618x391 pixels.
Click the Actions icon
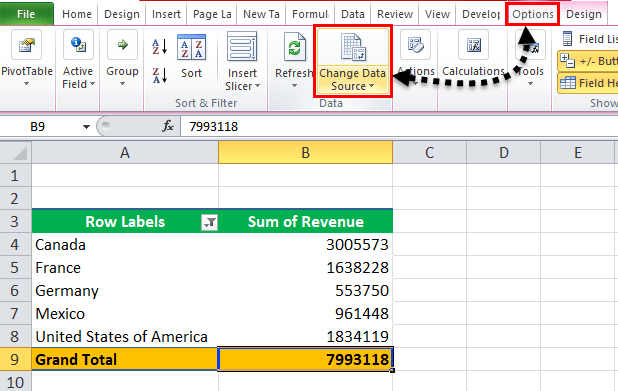(x=415, y=45)
